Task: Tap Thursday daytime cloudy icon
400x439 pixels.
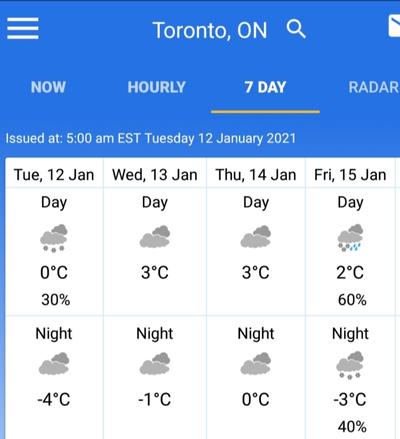Action: click(x=256, y=237)
